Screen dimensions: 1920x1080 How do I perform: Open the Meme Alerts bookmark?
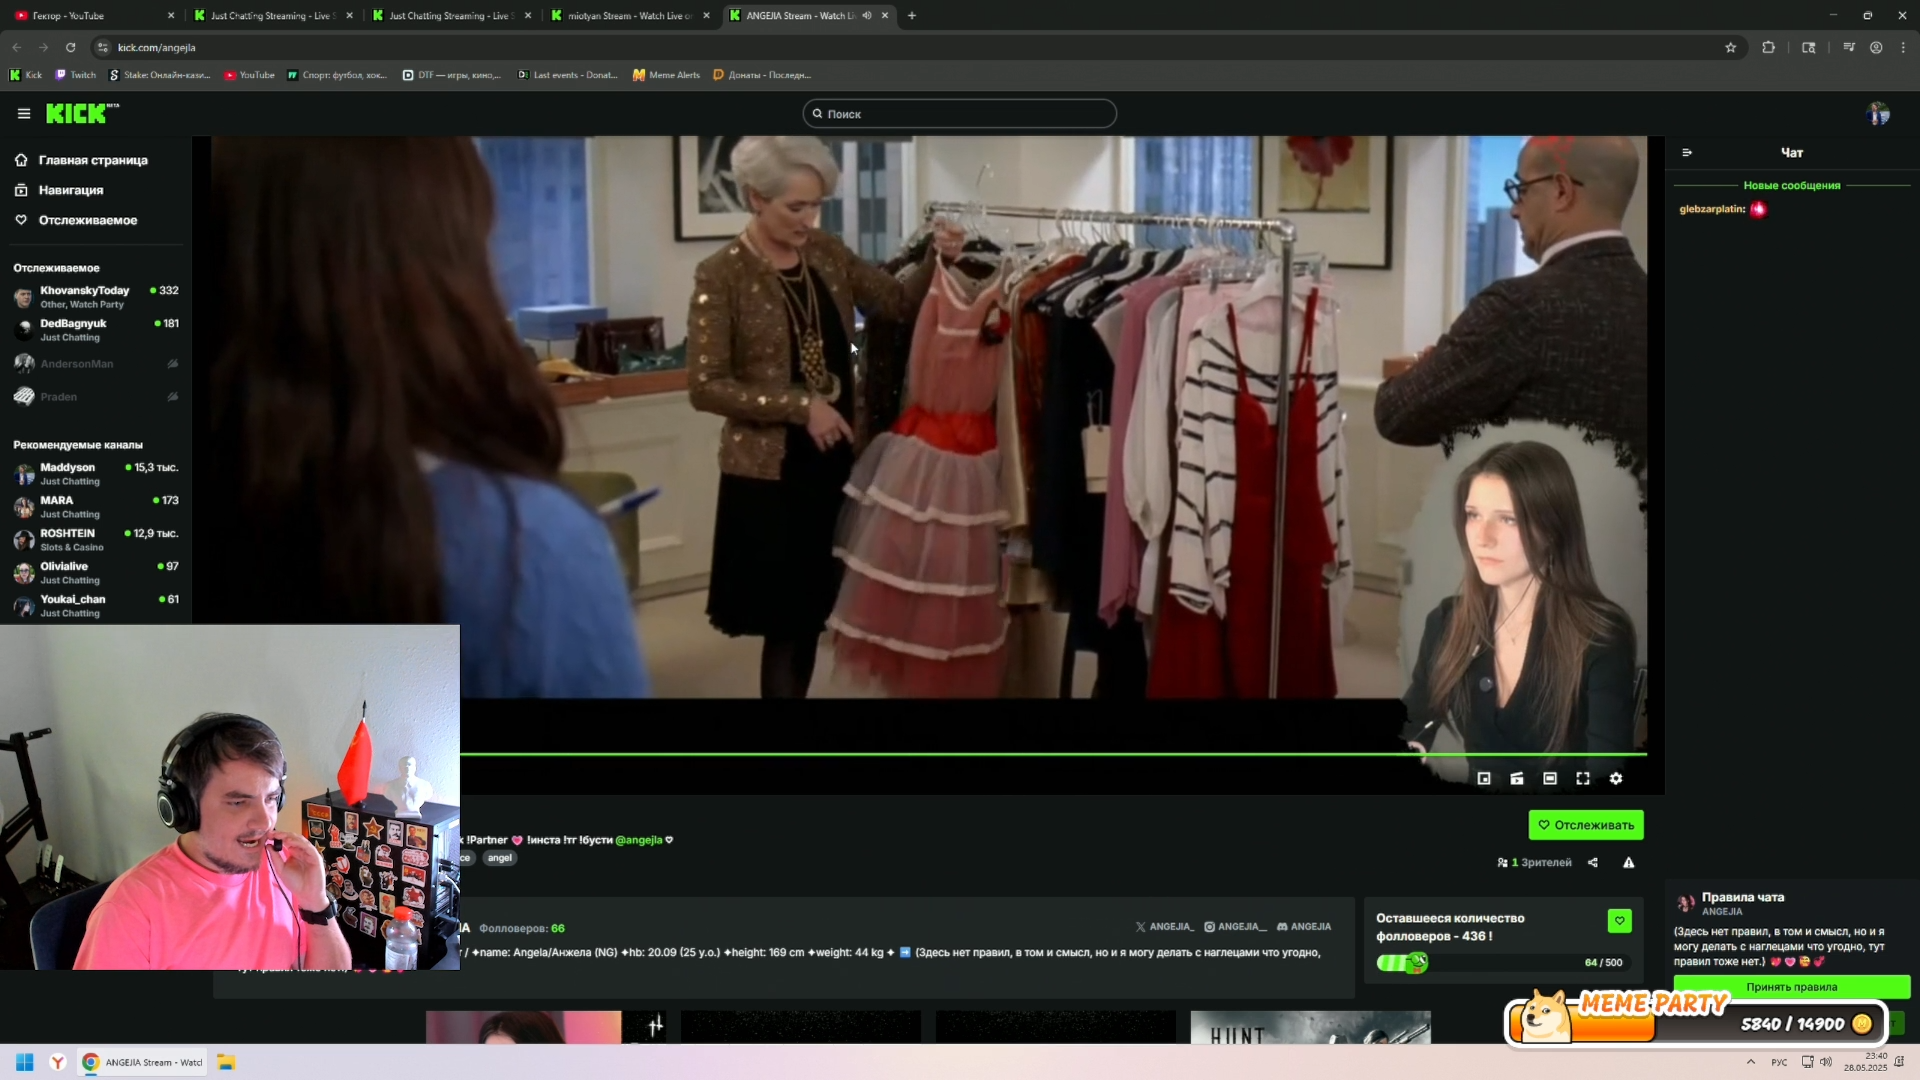pyautogui.click(x=666, y=75)
